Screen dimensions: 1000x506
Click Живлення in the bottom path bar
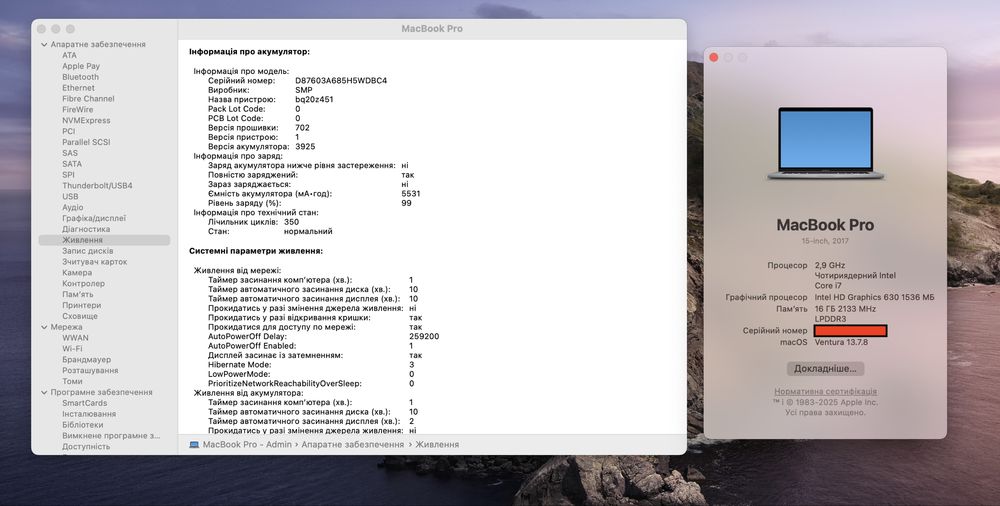[437, 445]
